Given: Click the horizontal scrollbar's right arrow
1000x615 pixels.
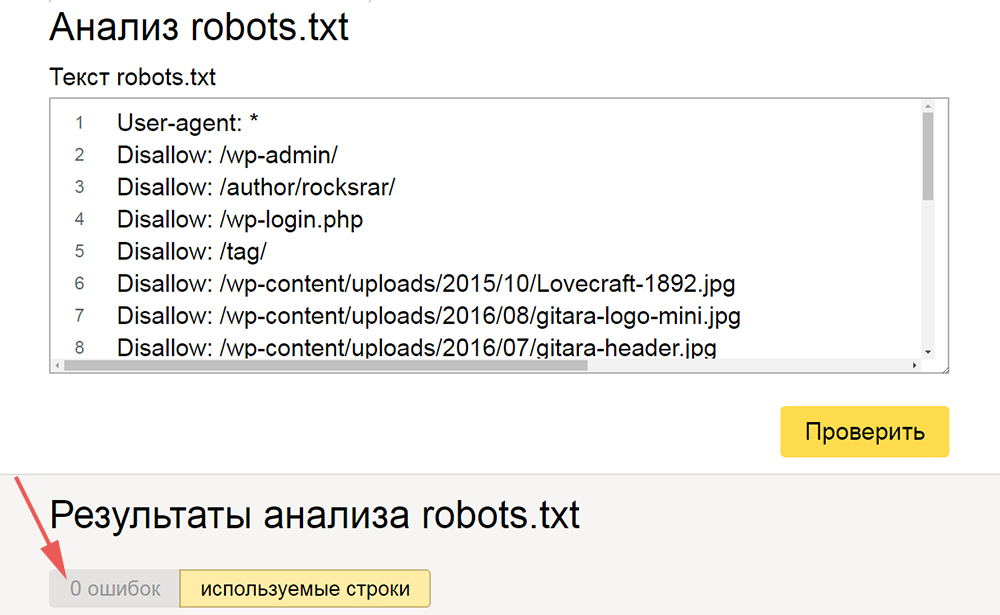Looking at the screenshot, I should coord(913,366).
